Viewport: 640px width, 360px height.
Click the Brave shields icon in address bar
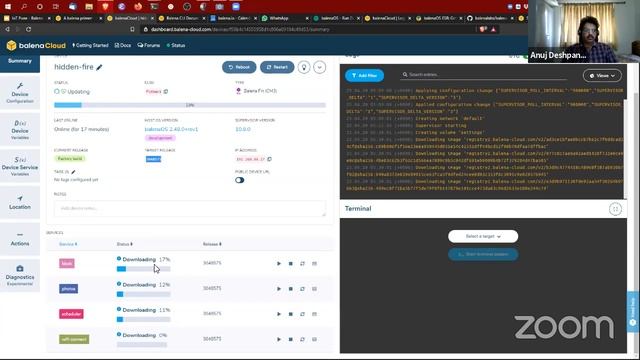pos(483,29)
